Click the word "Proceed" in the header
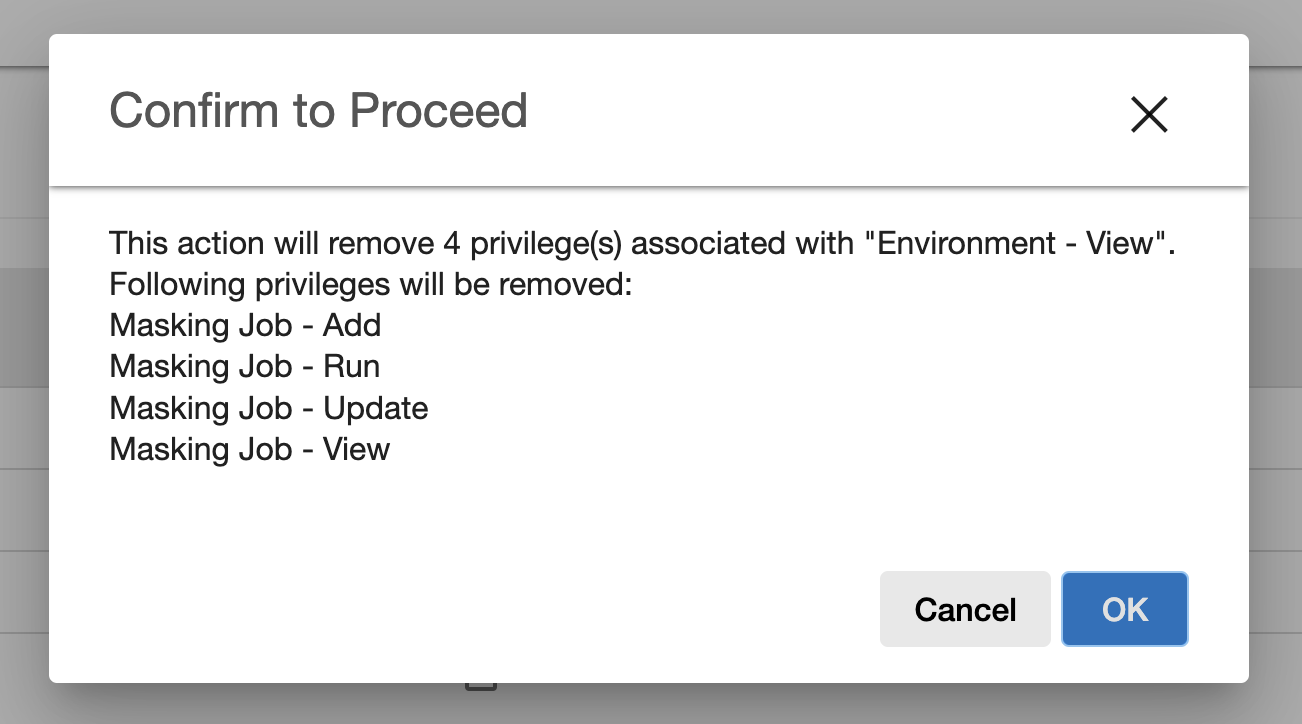 click(x=439, y=111)
